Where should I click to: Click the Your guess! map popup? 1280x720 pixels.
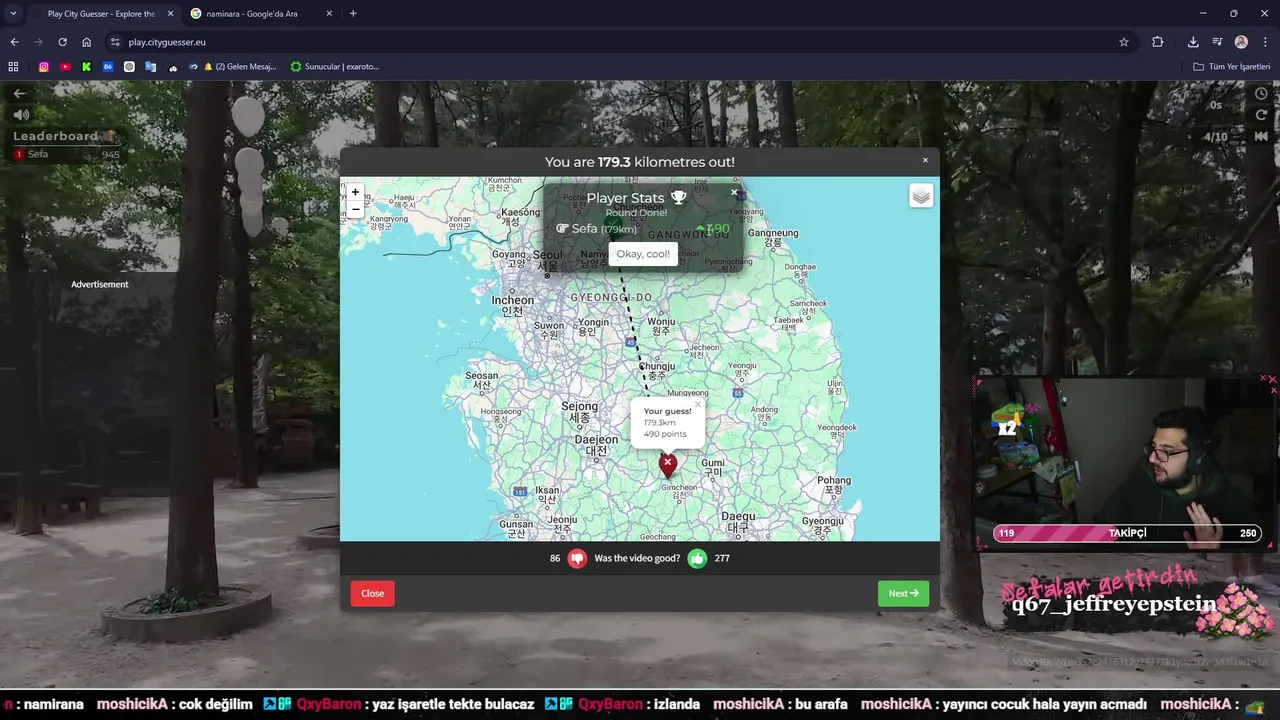click(667, 422)
